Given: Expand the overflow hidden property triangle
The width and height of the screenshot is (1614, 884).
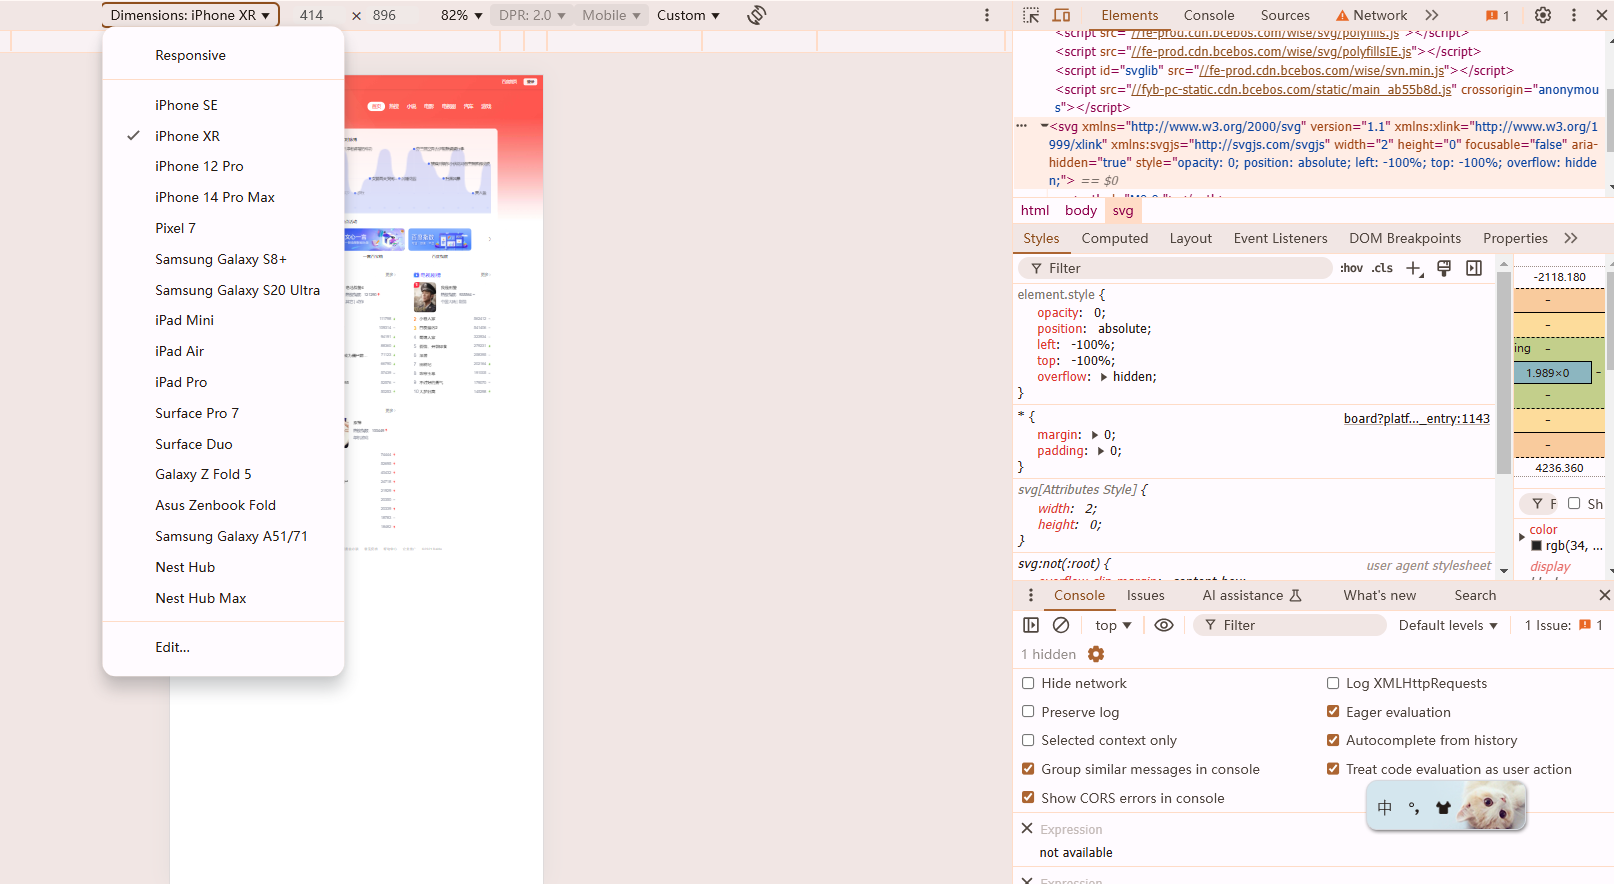Looking at the screenshot, I should [1104, 377].
